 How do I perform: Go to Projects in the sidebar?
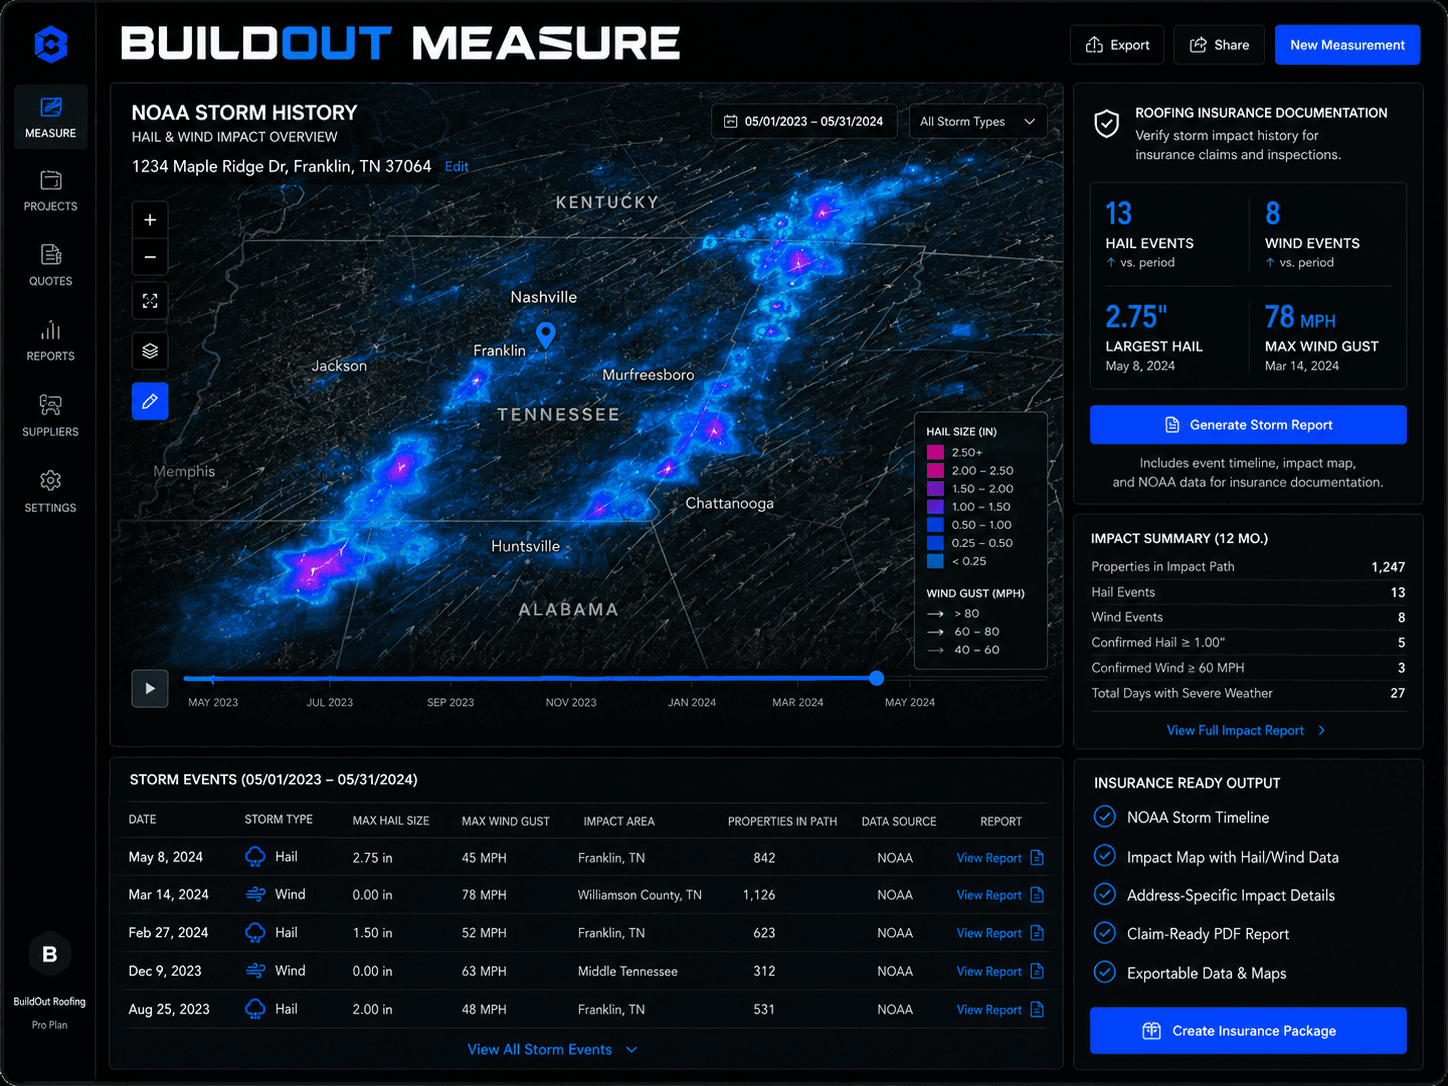(x=51, y=190)
